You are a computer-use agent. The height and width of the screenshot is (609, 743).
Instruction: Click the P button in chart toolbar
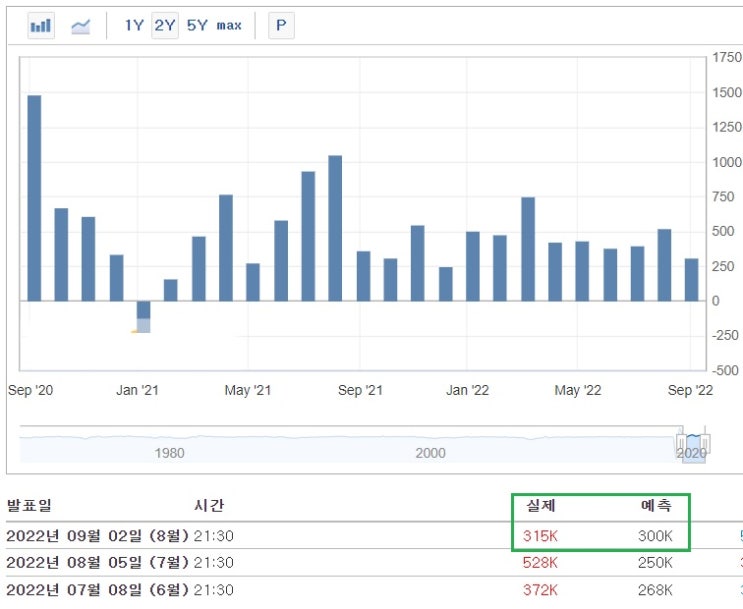[281, 26]
